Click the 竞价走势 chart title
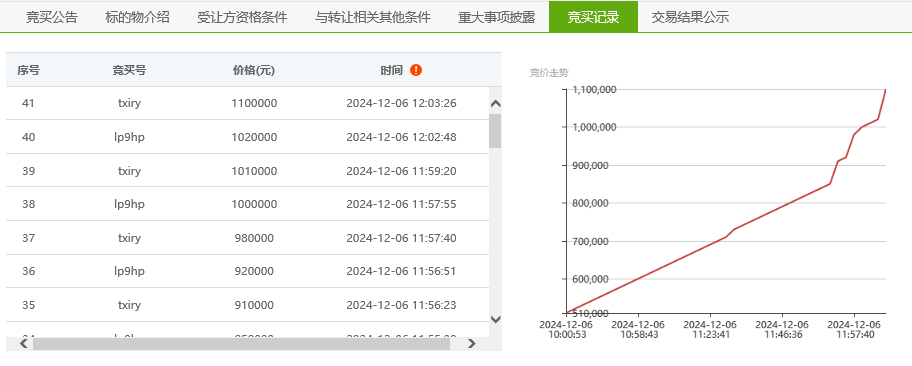The image size is (912, 366). click(x=548, y=73)
